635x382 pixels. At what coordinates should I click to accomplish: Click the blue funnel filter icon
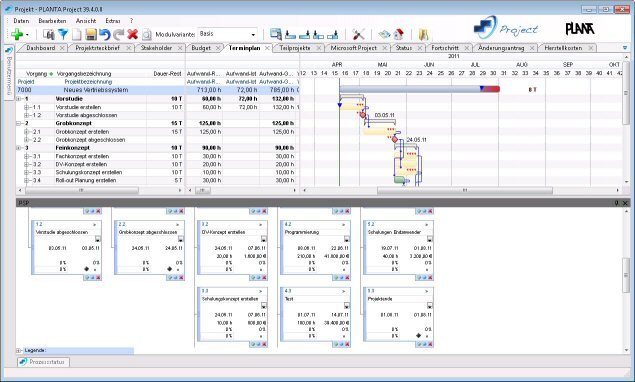tap(63, 34)
